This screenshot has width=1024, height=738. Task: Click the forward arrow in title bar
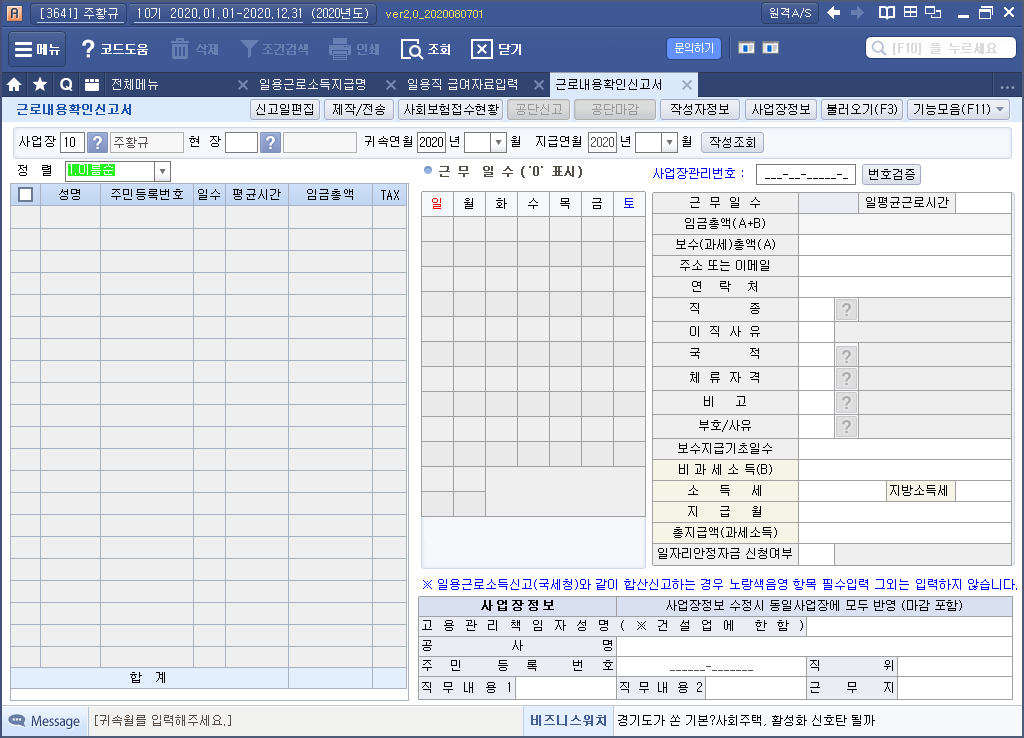tap(857, 12)
